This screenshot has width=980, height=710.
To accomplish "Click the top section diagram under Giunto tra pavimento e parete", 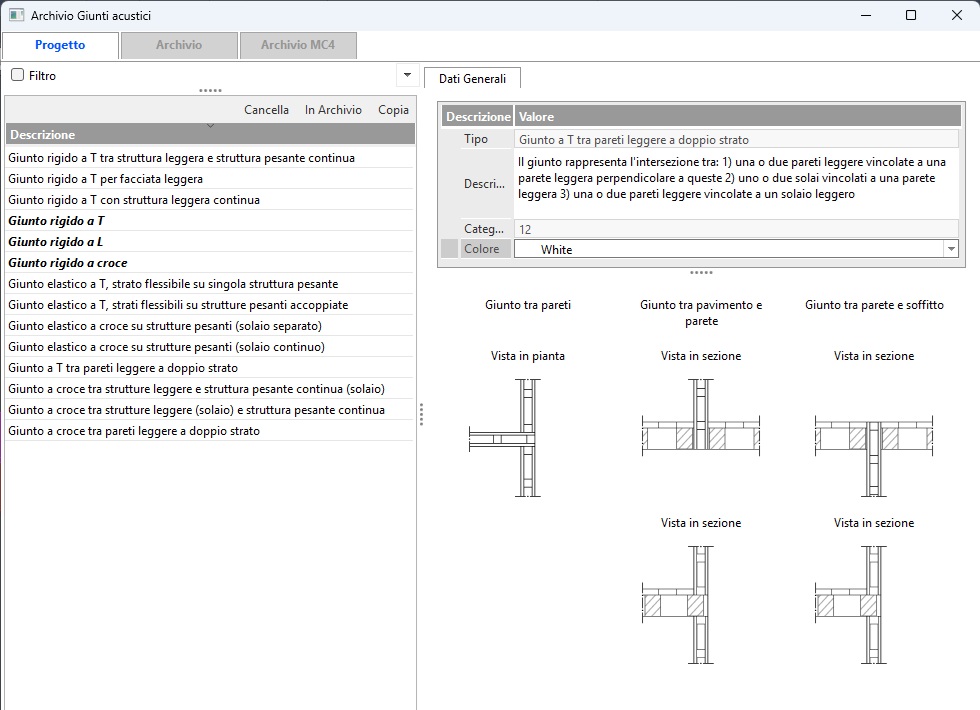I will click(700, 438).
